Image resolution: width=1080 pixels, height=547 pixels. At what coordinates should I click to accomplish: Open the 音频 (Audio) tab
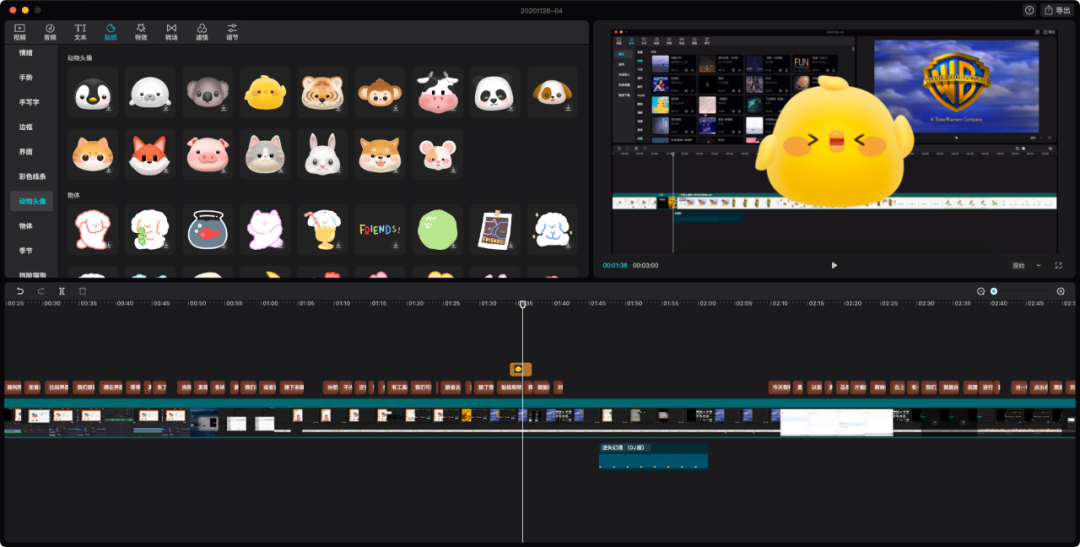click(50, 32)
